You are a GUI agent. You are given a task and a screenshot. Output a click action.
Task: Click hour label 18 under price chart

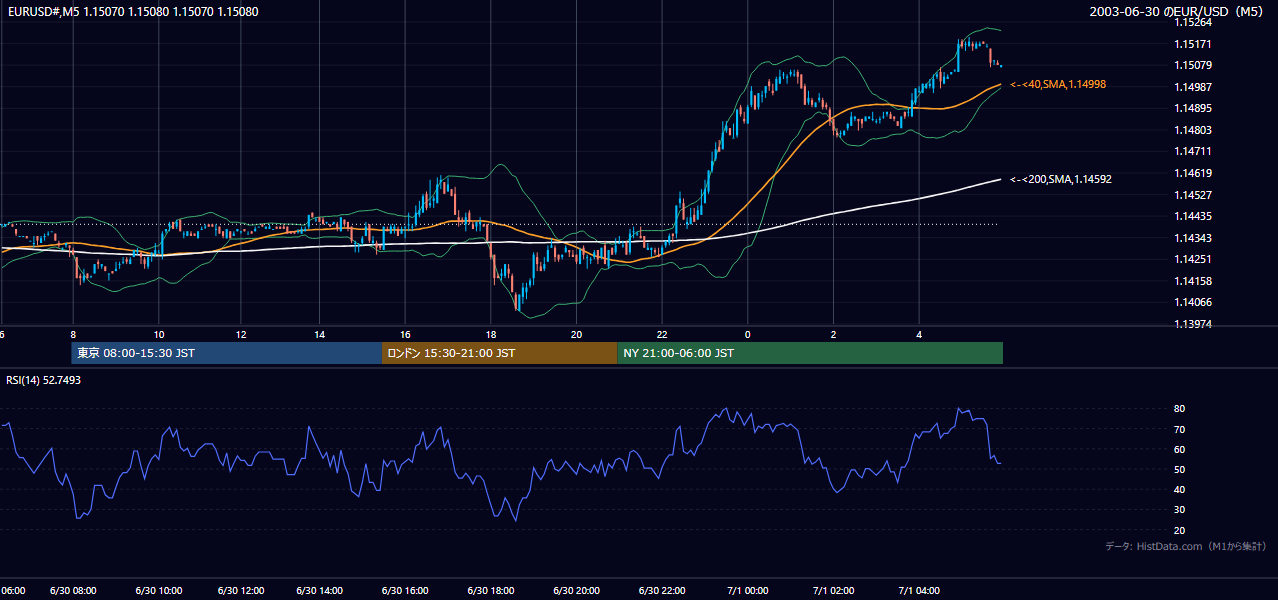click(x=491, y=334)
